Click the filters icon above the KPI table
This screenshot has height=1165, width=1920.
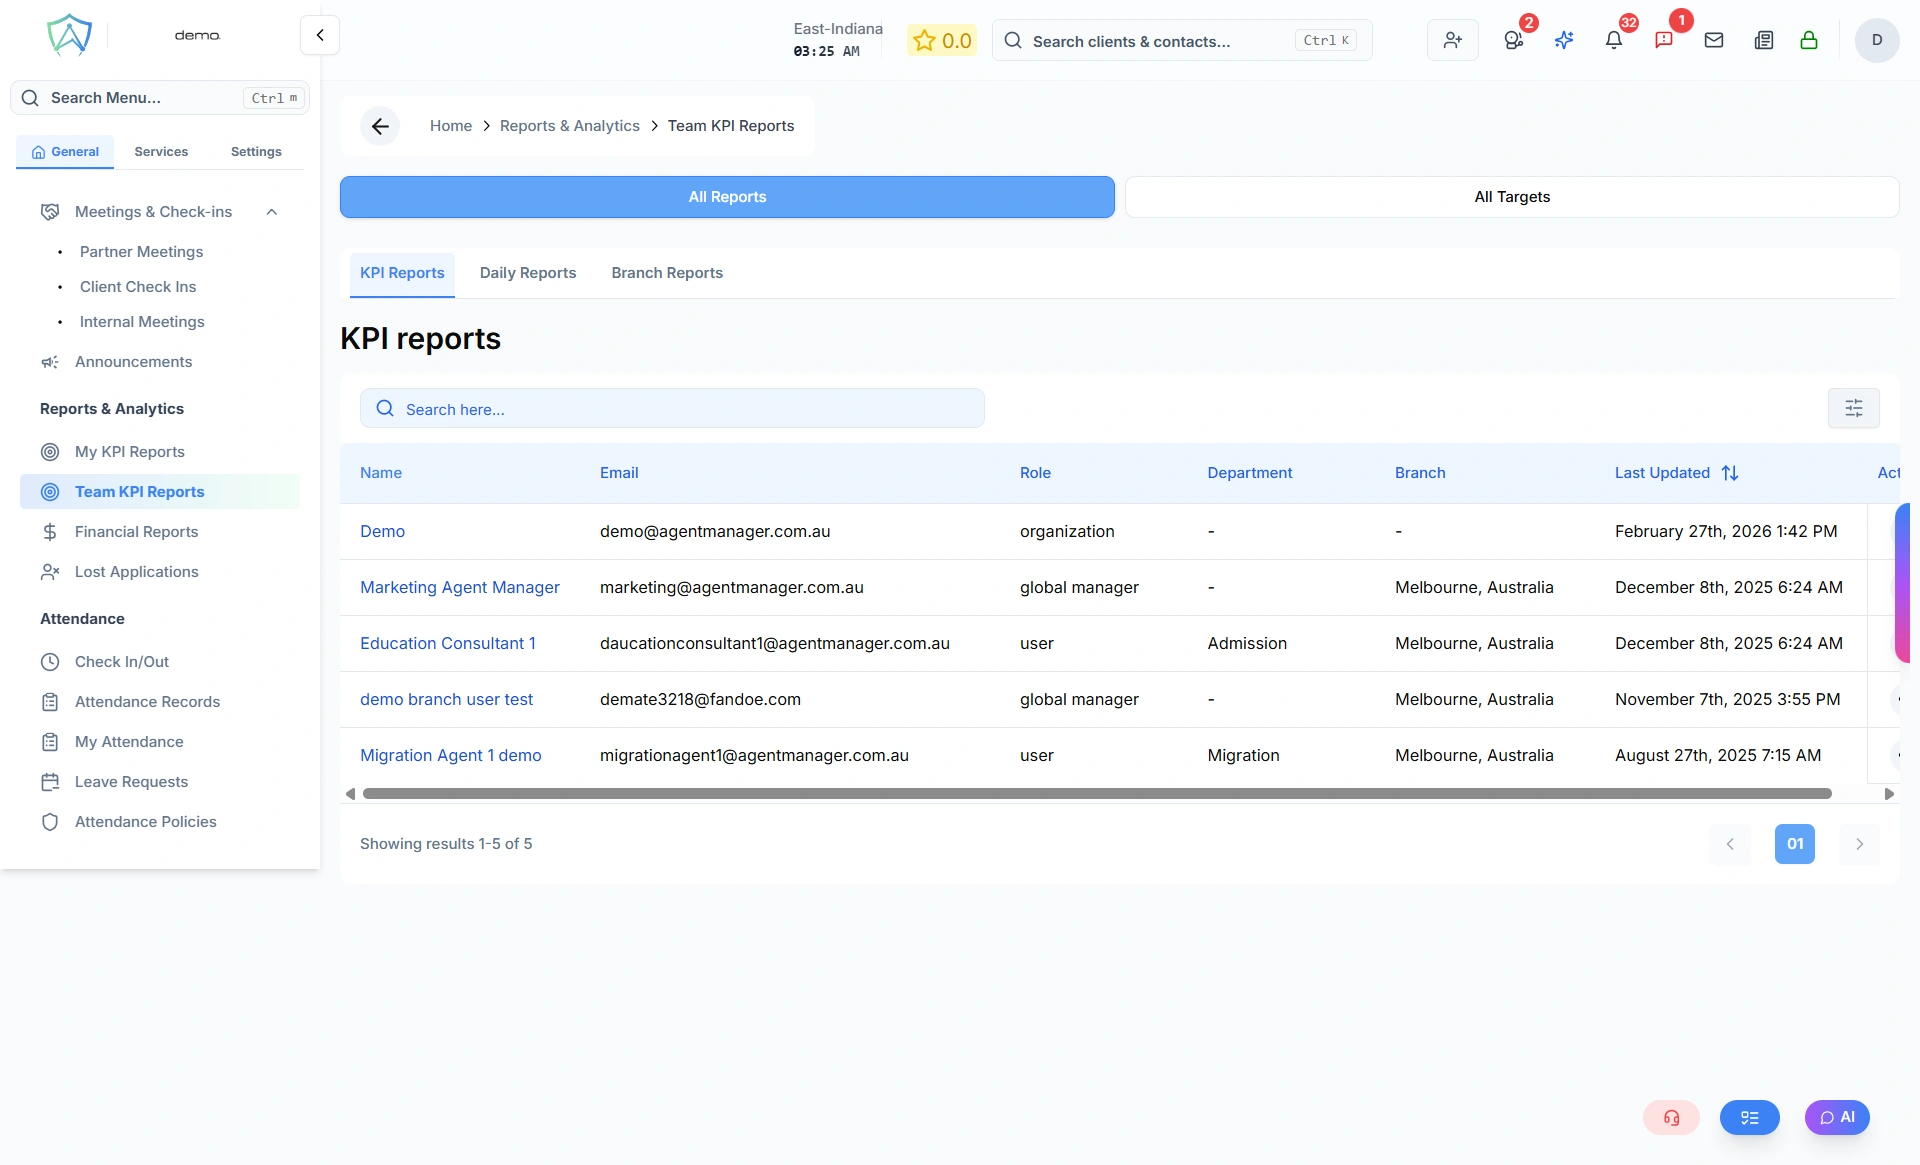point(1855,408)
